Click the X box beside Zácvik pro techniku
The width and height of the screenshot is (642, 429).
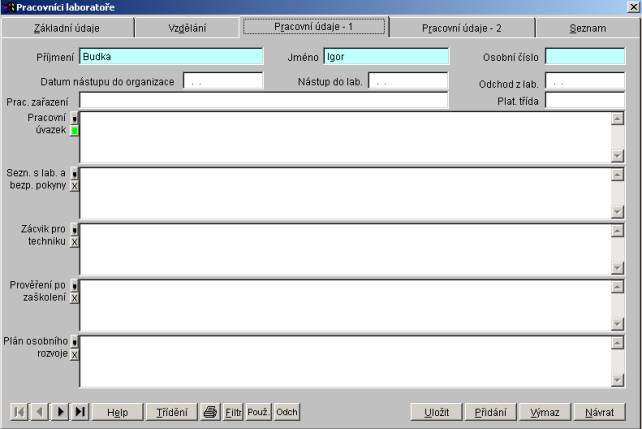tap(75, 242)
